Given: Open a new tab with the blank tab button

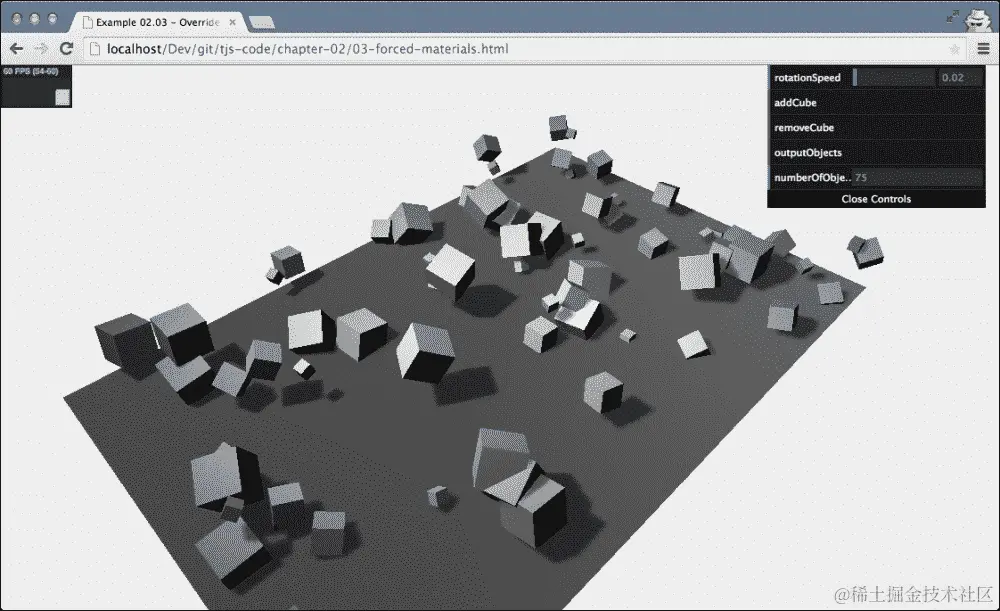Looking at the screenshot, I should (261, 23).
